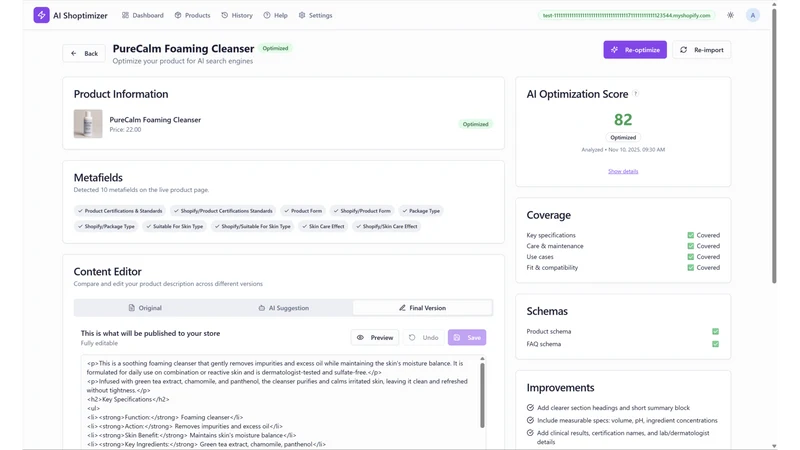Go back with the Back button
Image resolution: width=800 pixels, height=450 pixels.
click(x=84, y=53)
